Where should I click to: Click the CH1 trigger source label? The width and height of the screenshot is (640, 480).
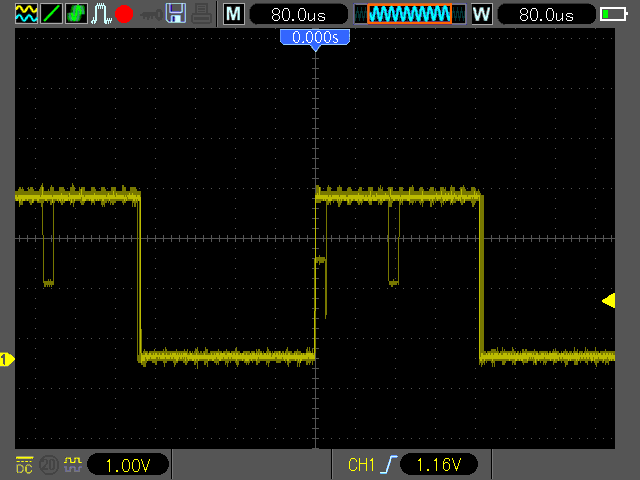(361, 465)
